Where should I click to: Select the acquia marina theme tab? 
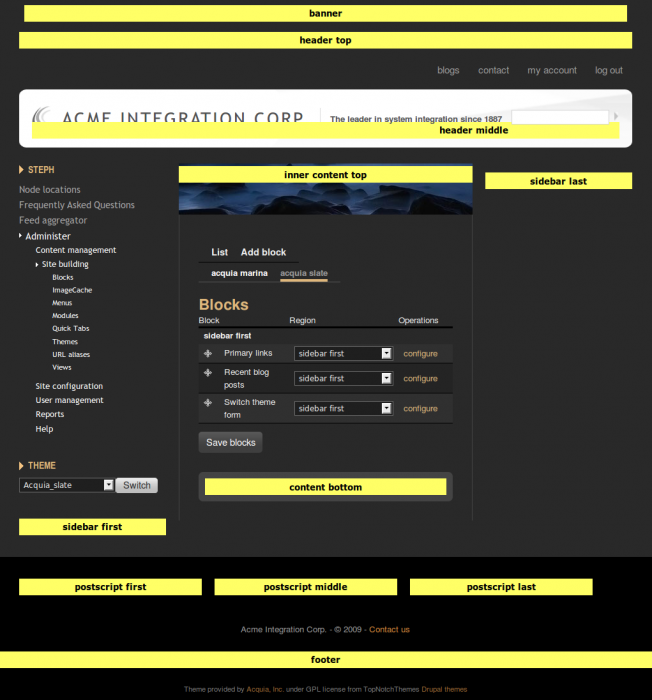pos(239,273)
